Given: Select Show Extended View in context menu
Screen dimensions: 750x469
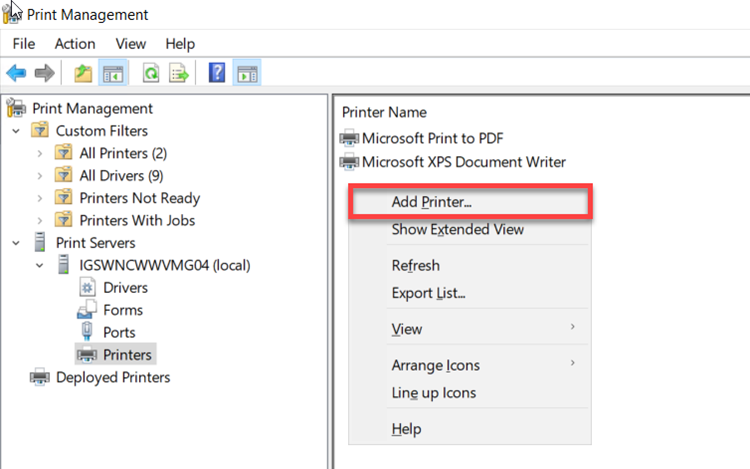Looking at the screenshot, I should (x=457, y=229).
